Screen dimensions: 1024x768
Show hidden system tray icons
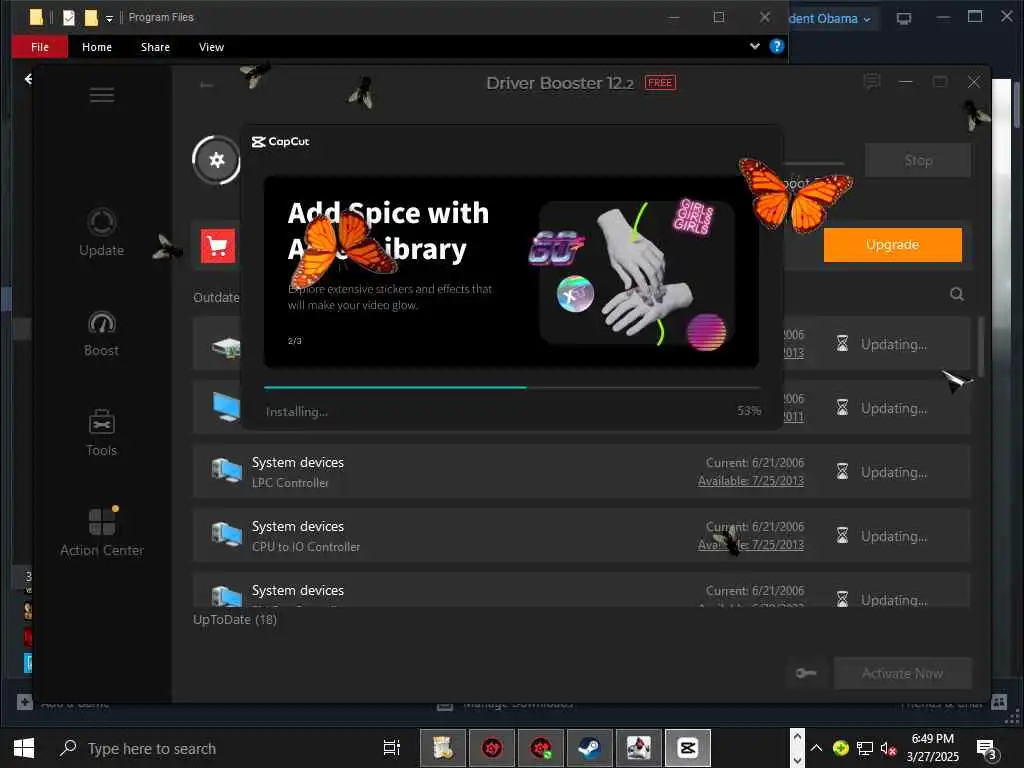point(816,748)
